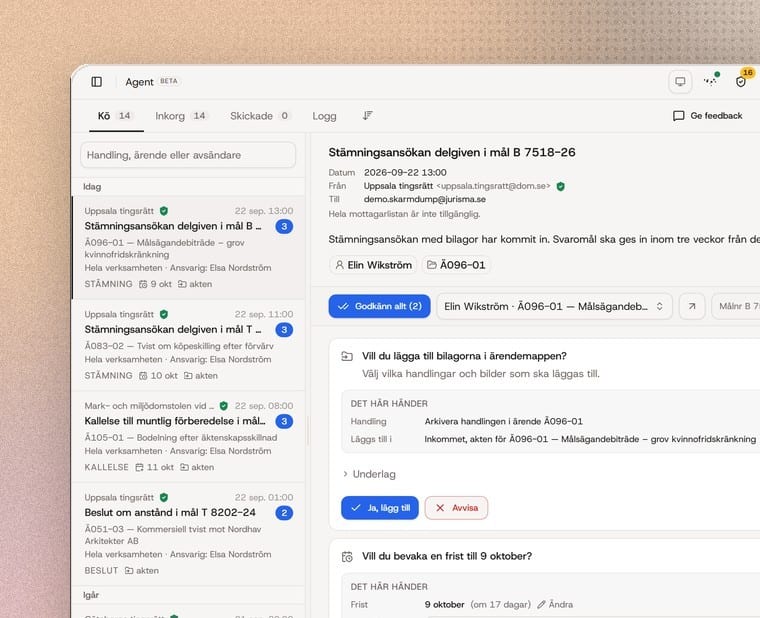Expand the Underlag section
This screenshot has width=760, height=618.
tap(369, 474)
